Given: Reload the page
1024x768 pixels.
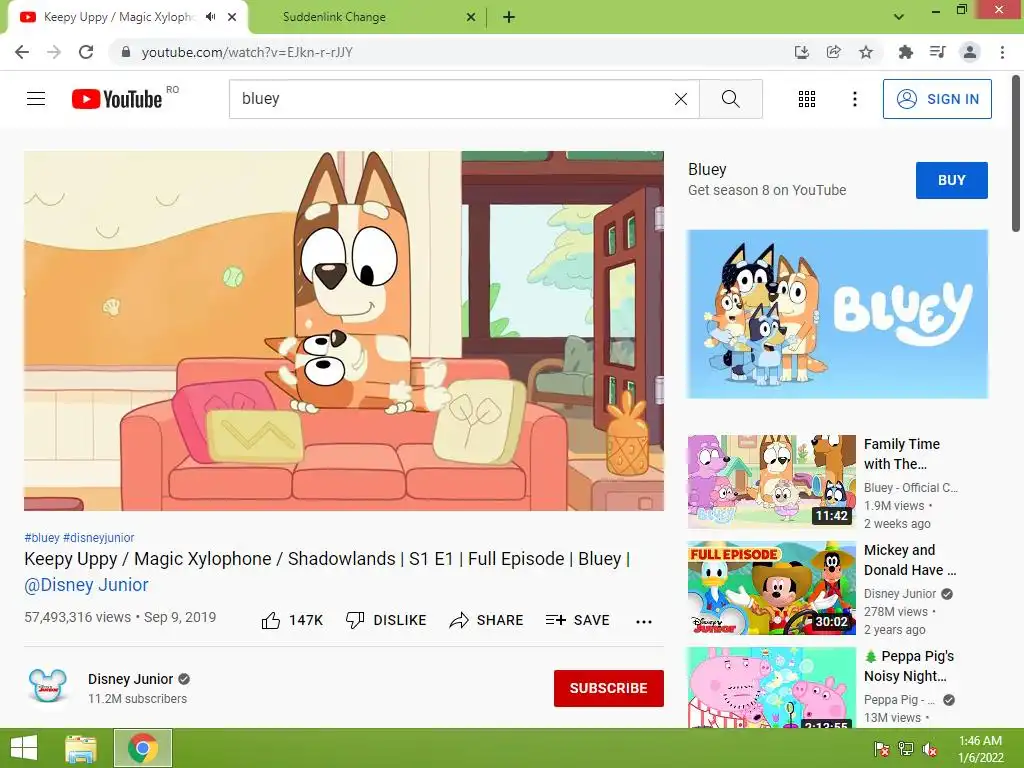Looking at the screenshot, I should pos(86,52).
